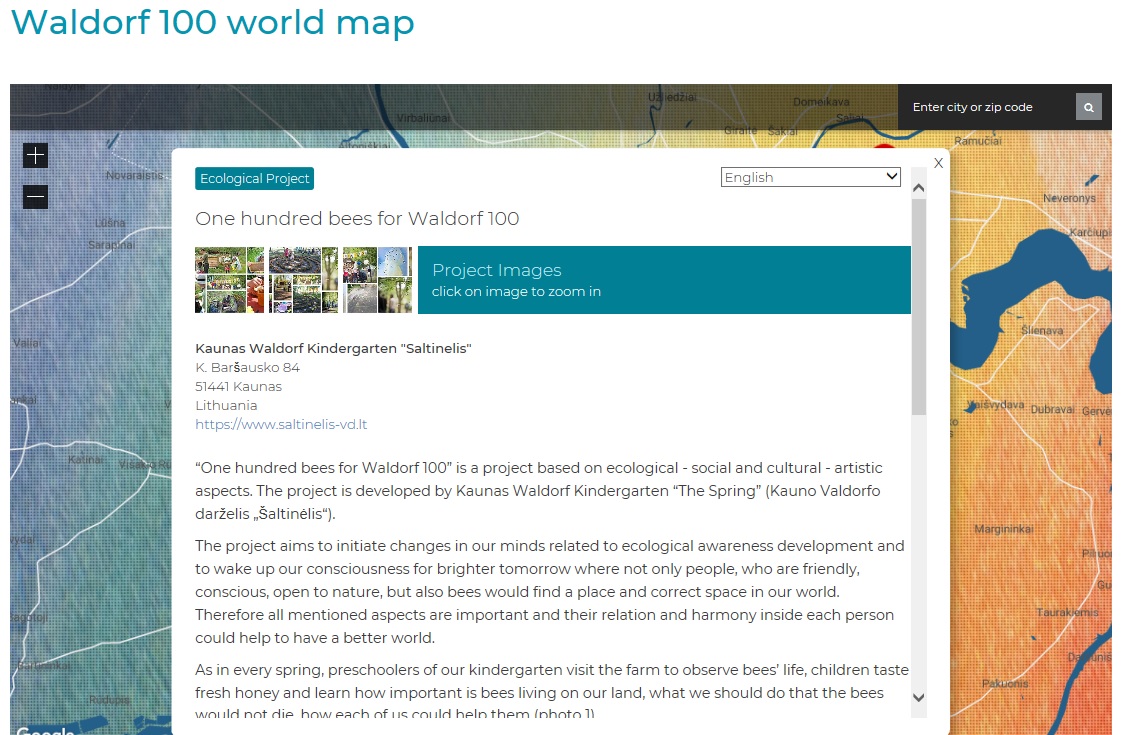Click the popup scrollbar down arrow
Screen dimensions: 1128x735
pos(919,698)
